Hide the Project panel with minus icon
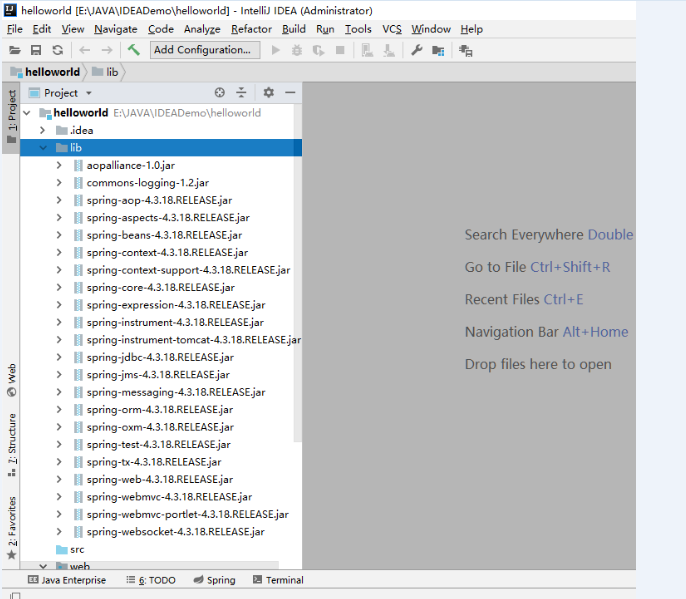Viewport: 686px width, 599px height. coord(290,92)
